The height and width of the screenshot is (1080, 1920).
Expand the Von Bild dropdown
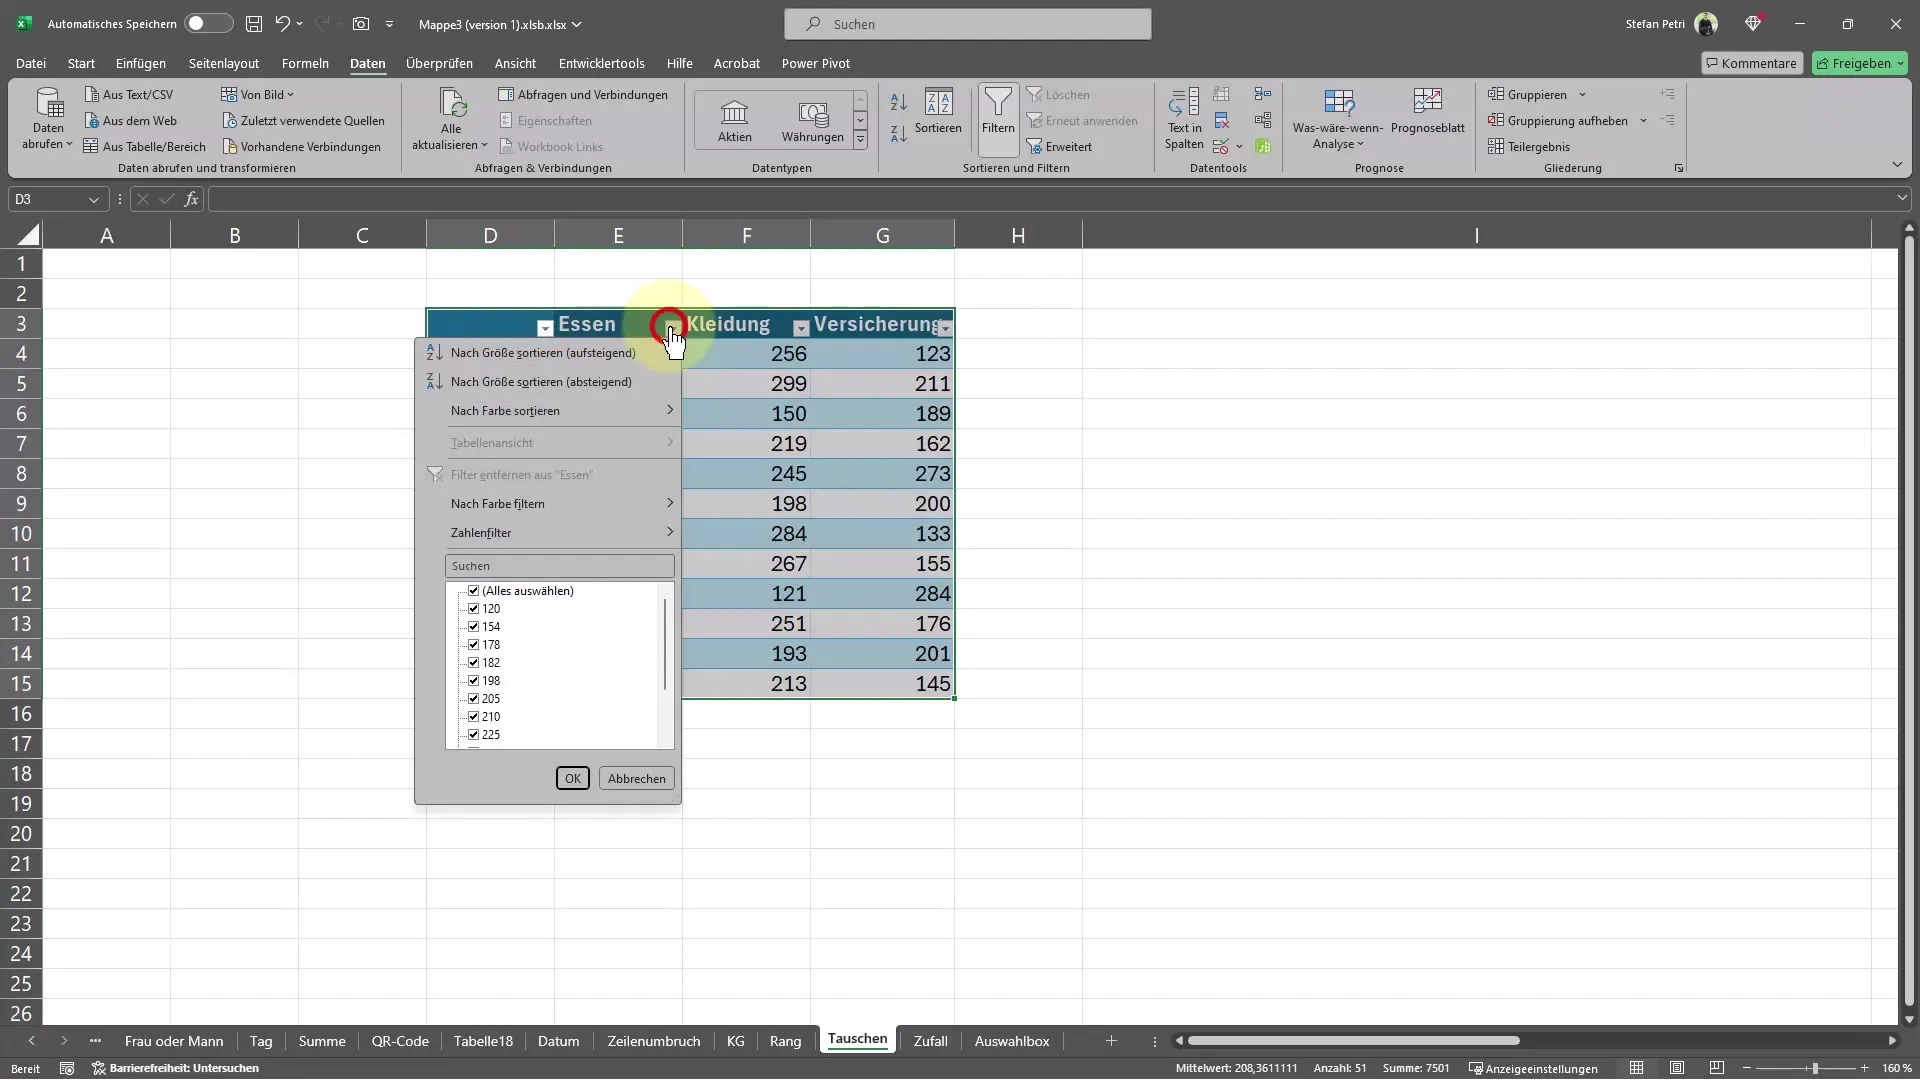(258, 94)
